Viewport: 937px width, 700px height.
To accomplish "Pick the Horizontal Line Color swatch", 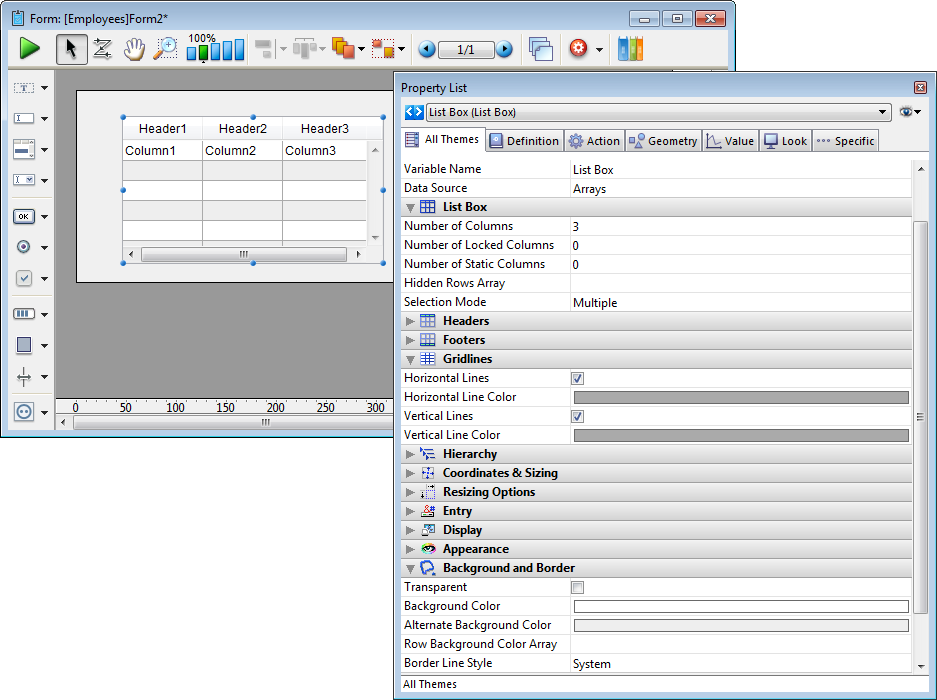I will point(740,398).
